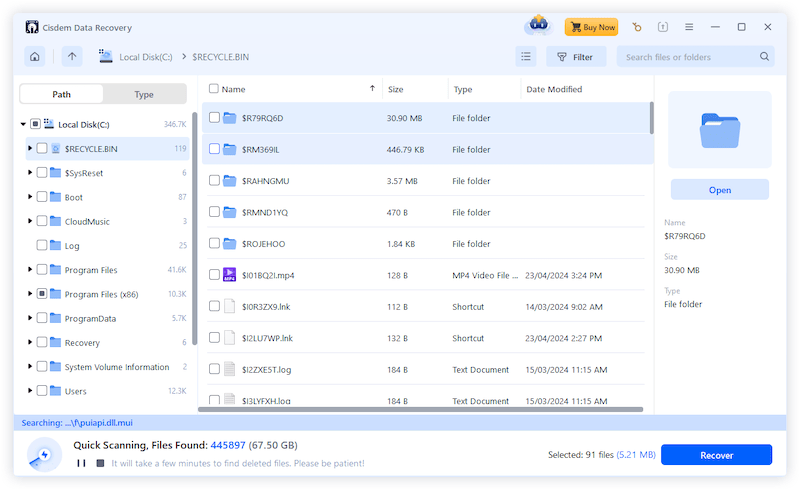This screenshot has height=490, width=800.
Task: Expand the Users folder node
Action: click(x=30, y=390)
